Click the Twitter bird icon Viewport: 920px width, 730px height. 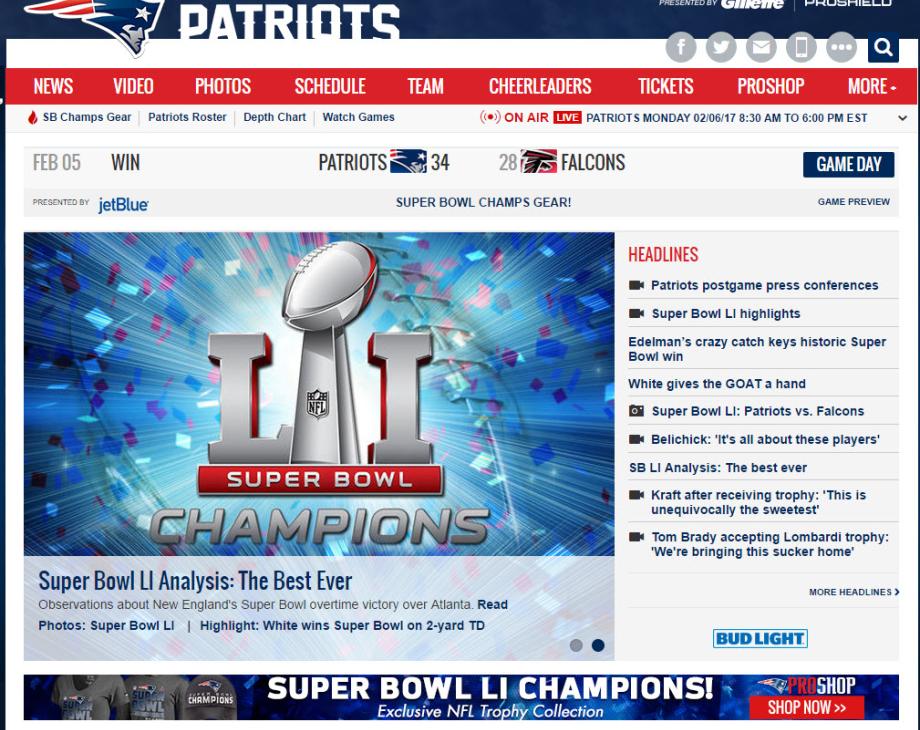721,47
